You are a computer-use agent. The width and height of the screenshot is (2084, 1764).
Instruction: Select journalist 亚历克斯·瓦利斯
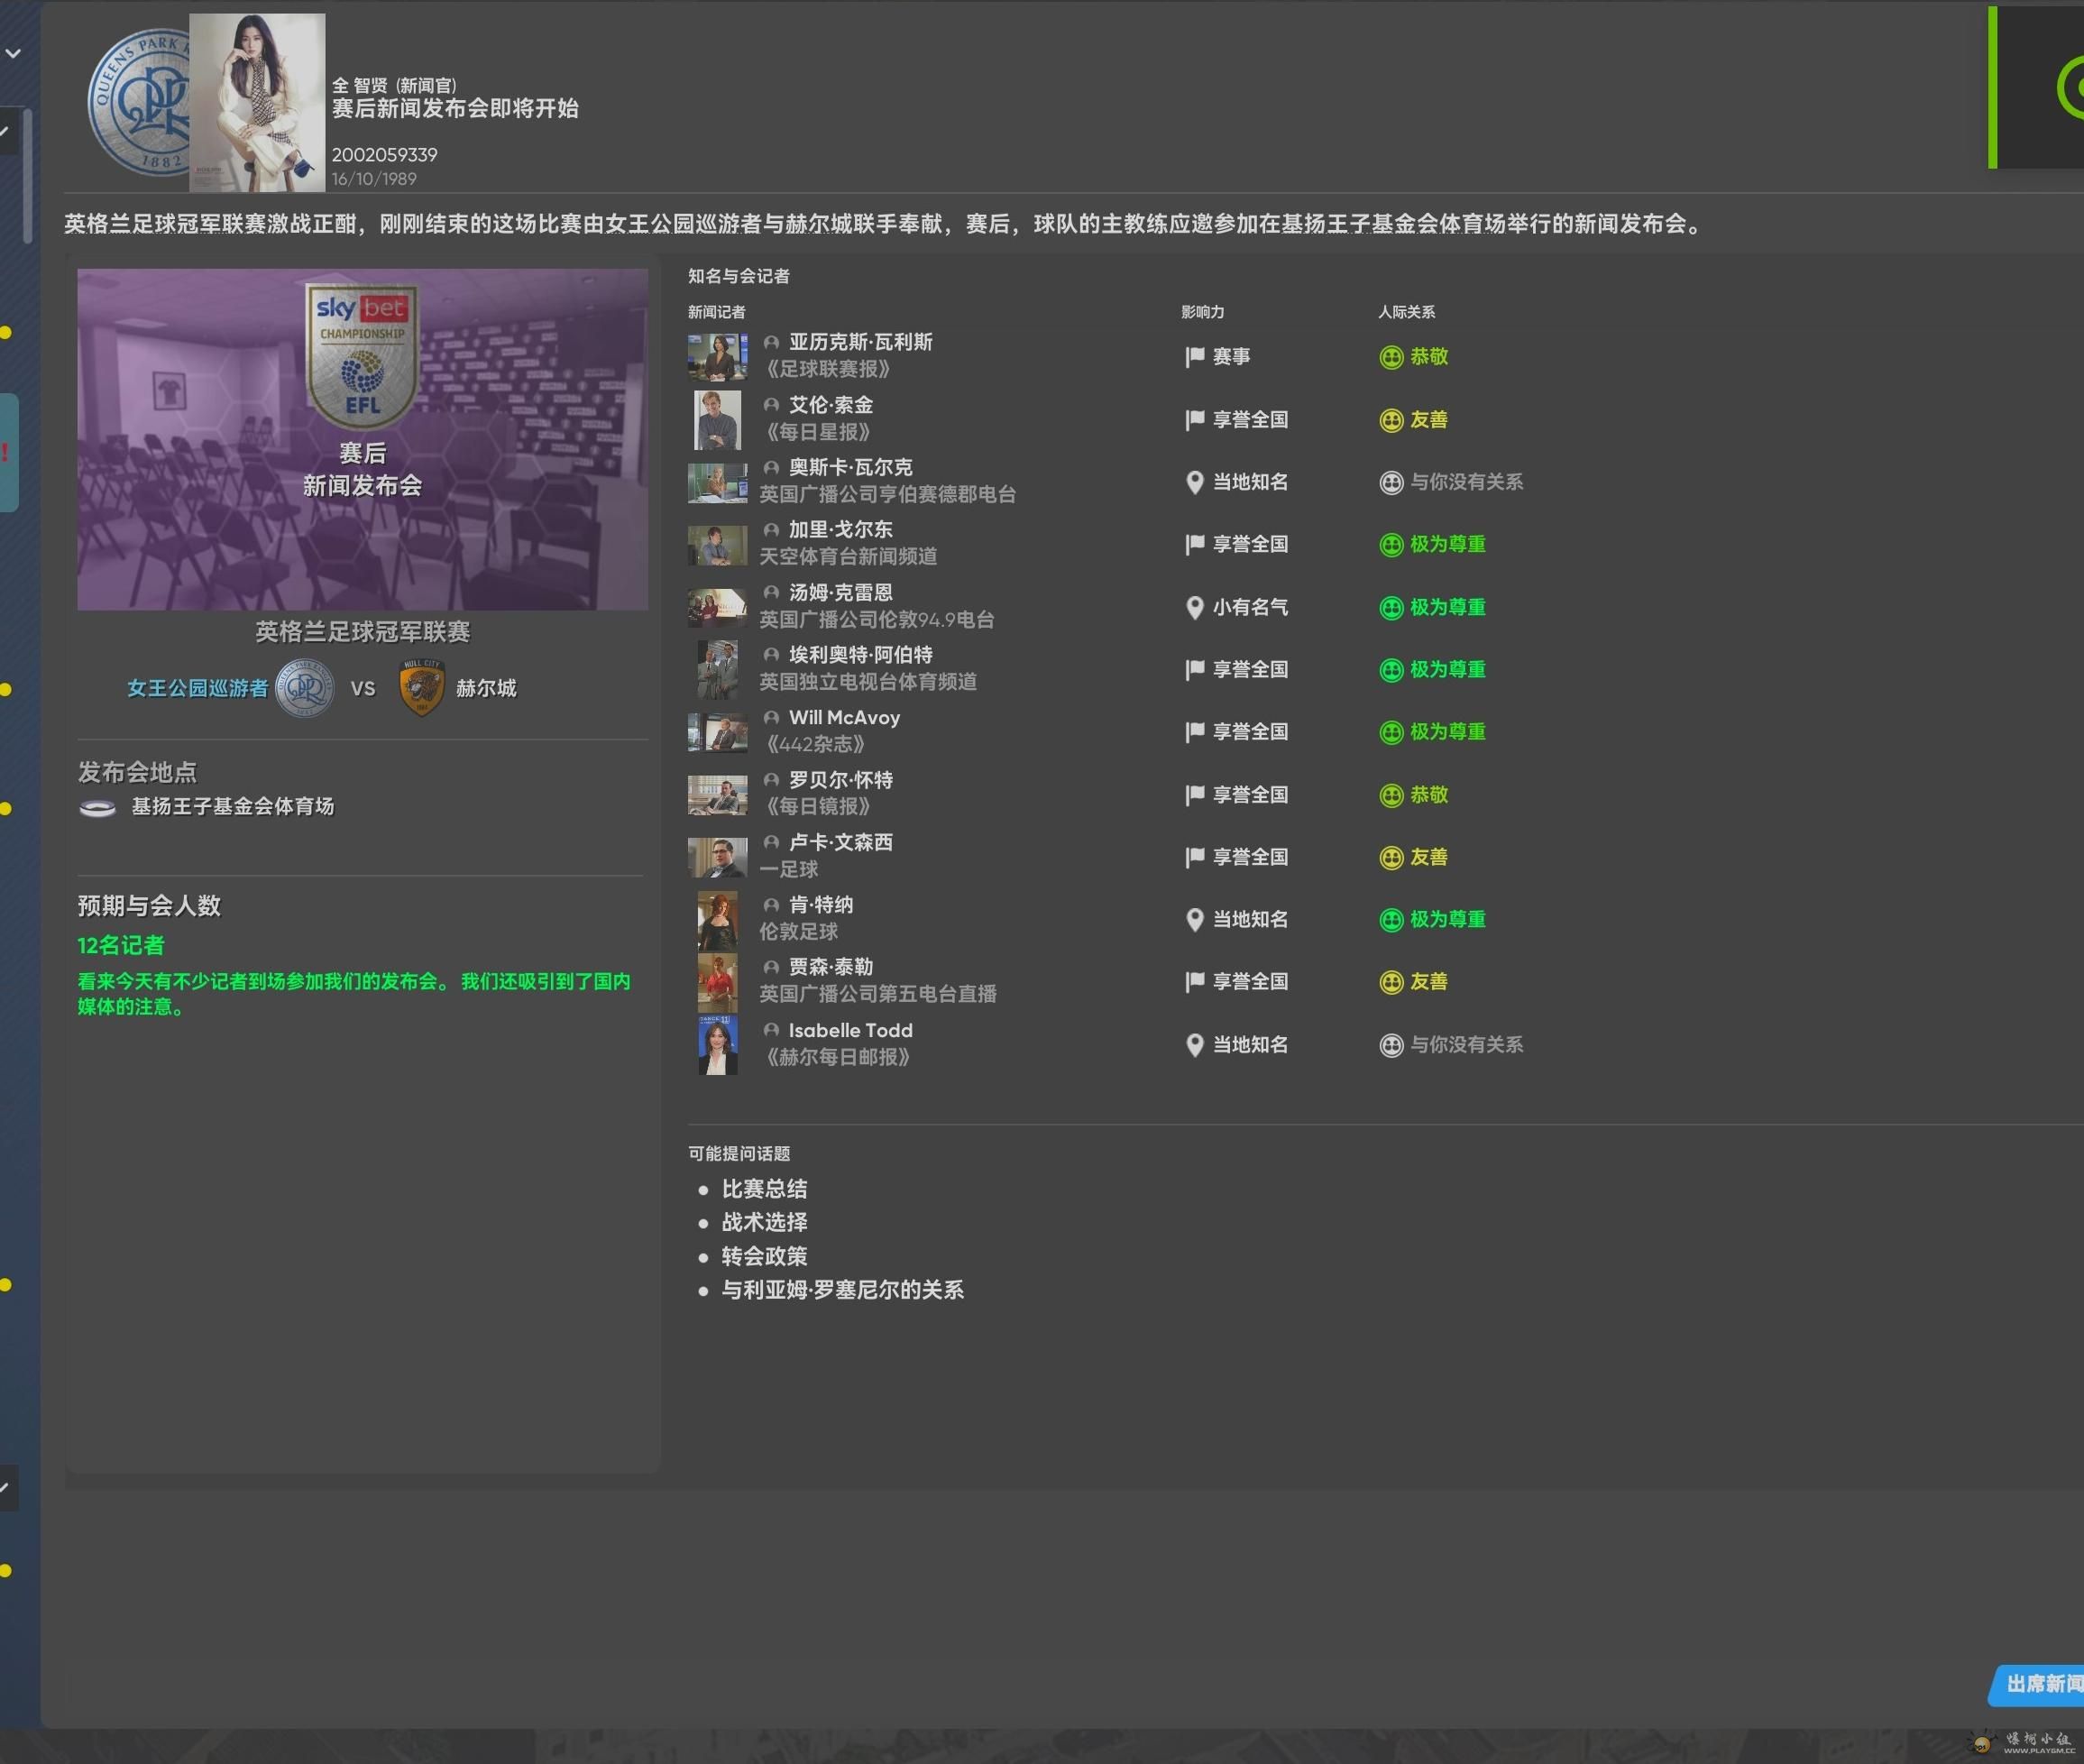point(860,342)
